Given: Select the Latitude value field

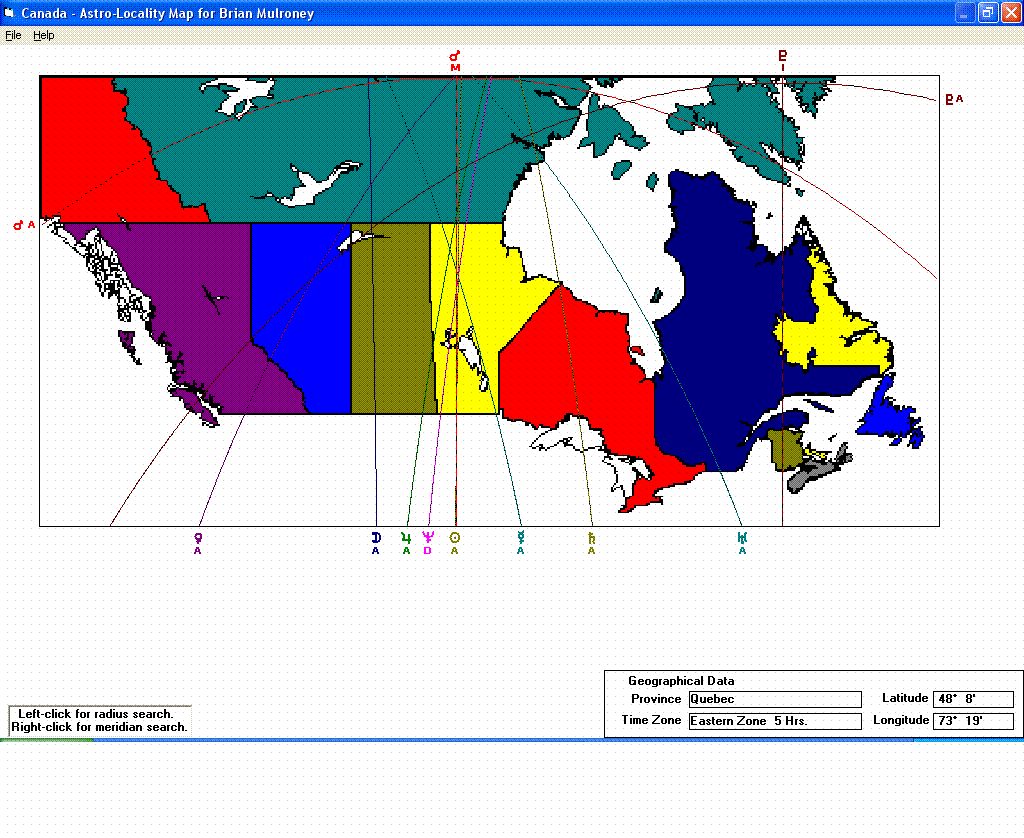Looking at the screenshot, I should (x=974, y=699).
